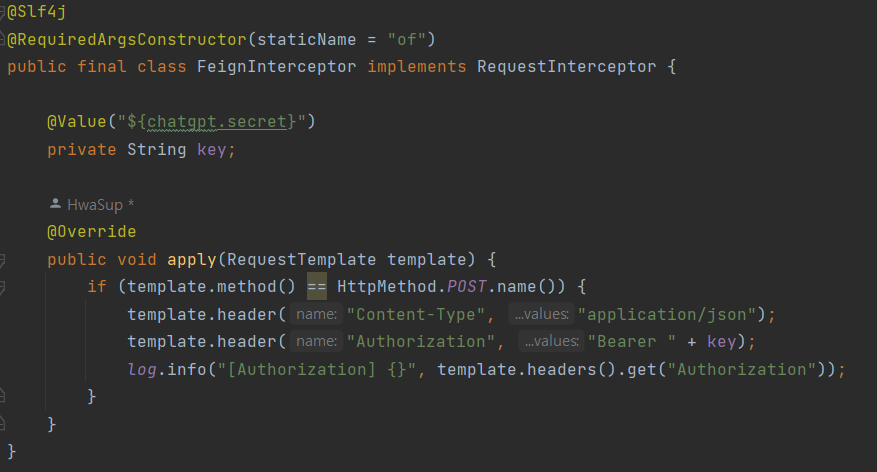Click the get("Authorization") argument string
The width and height of the screenshot is (877, 472).
coord(742,369)
